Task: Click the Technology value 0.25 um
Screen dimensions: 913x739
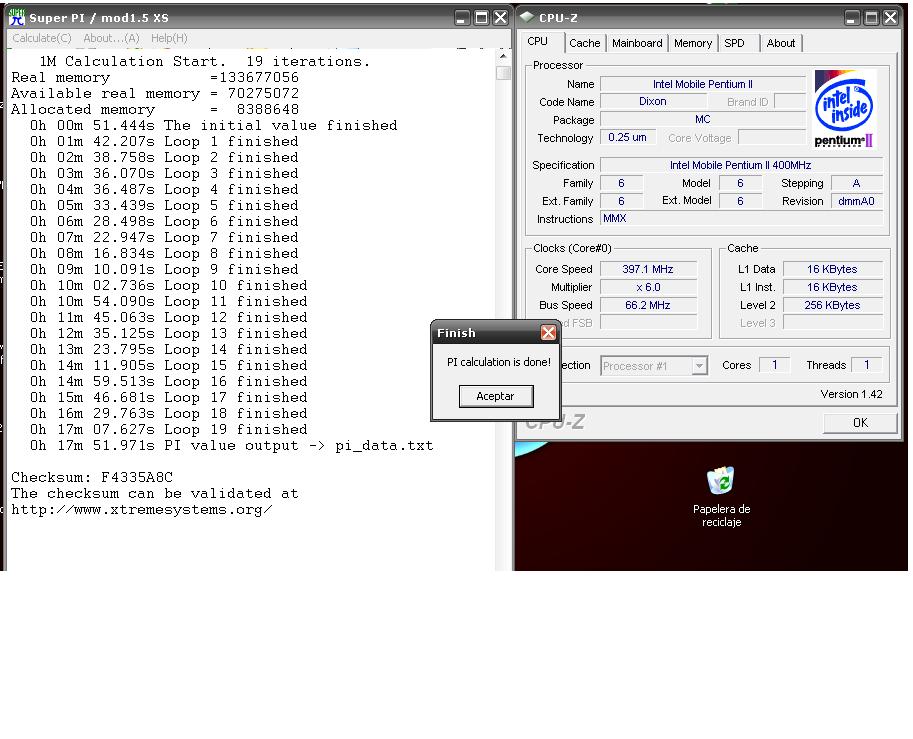Action: click(628, 137)
